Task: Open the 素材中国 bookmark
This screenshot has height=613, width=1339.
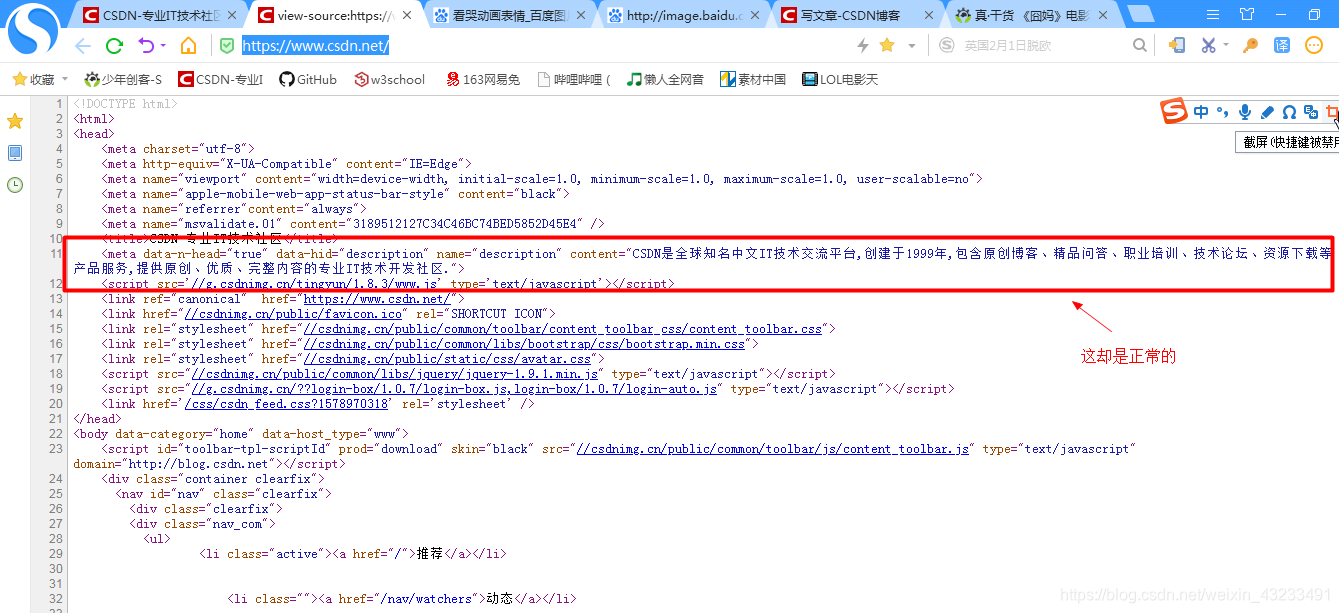Action: (x=753, y=79)
